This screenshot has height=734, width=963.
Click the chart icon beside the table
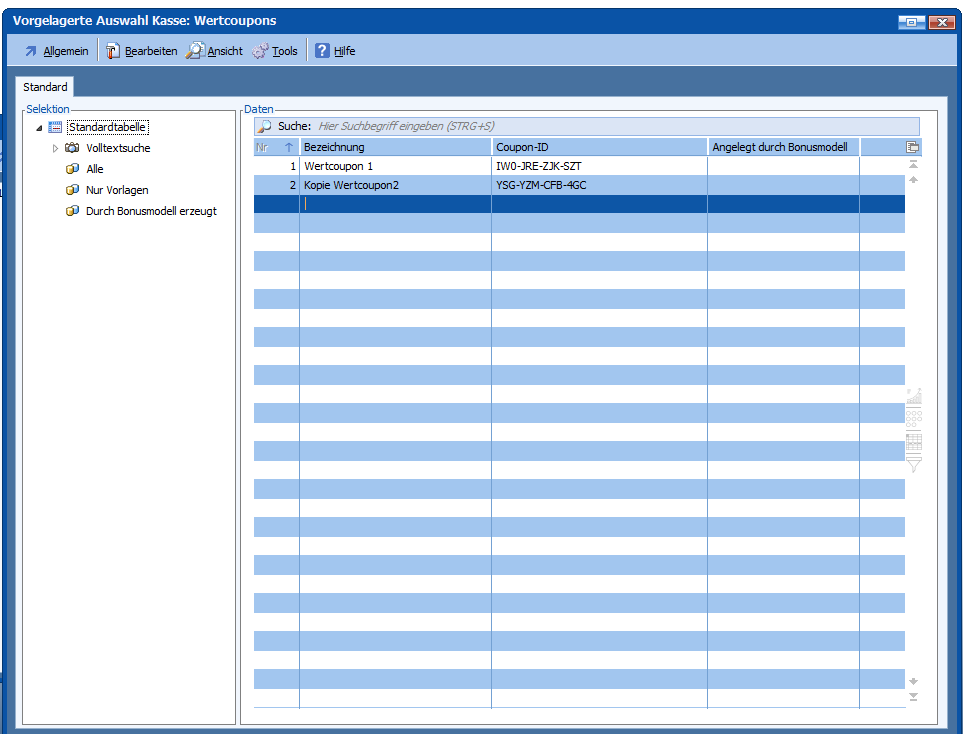pos(913,396)
